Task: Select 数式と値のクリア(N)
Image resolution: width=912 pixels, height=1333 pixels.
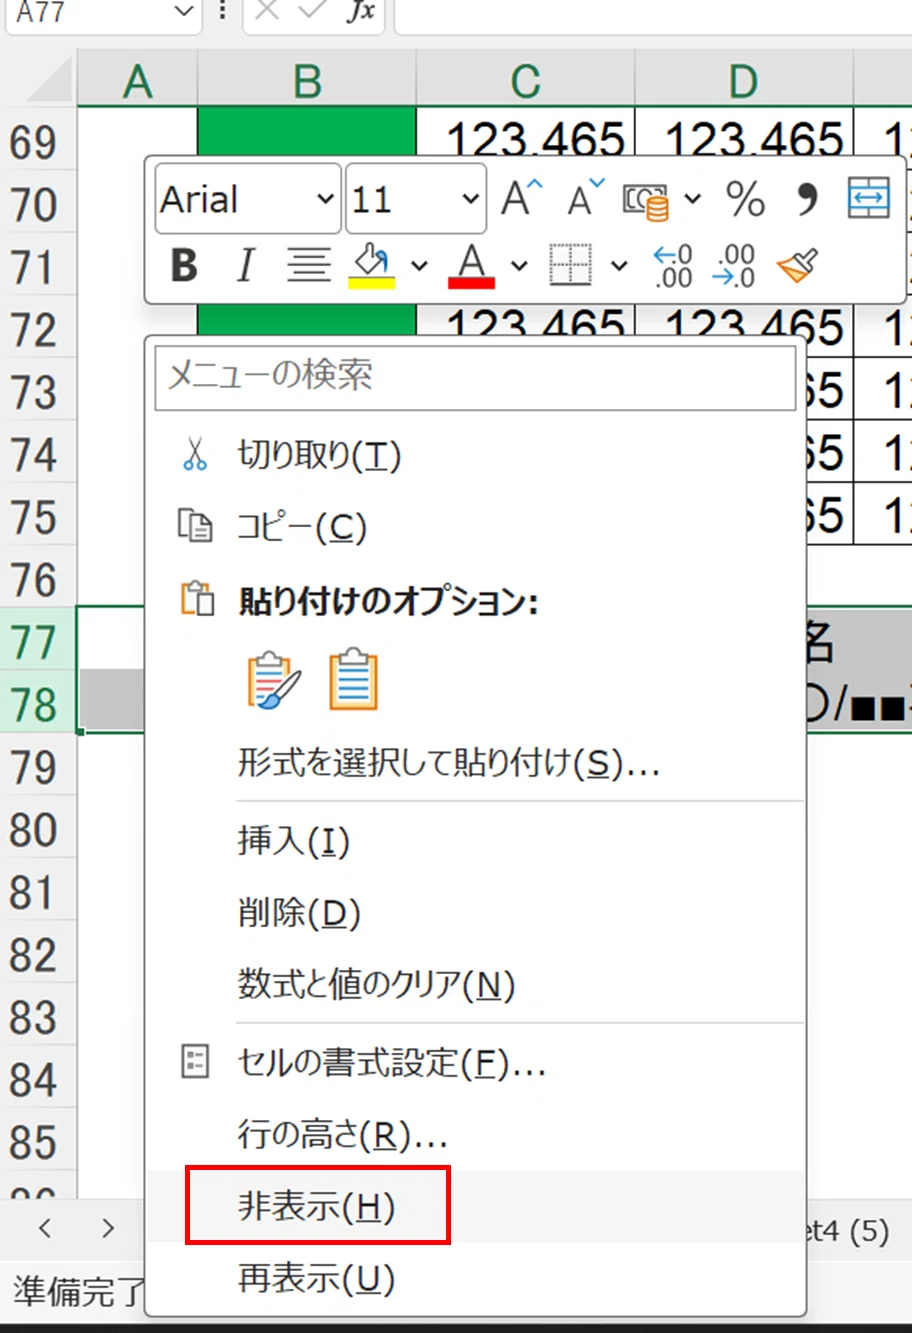Action: 476,985
